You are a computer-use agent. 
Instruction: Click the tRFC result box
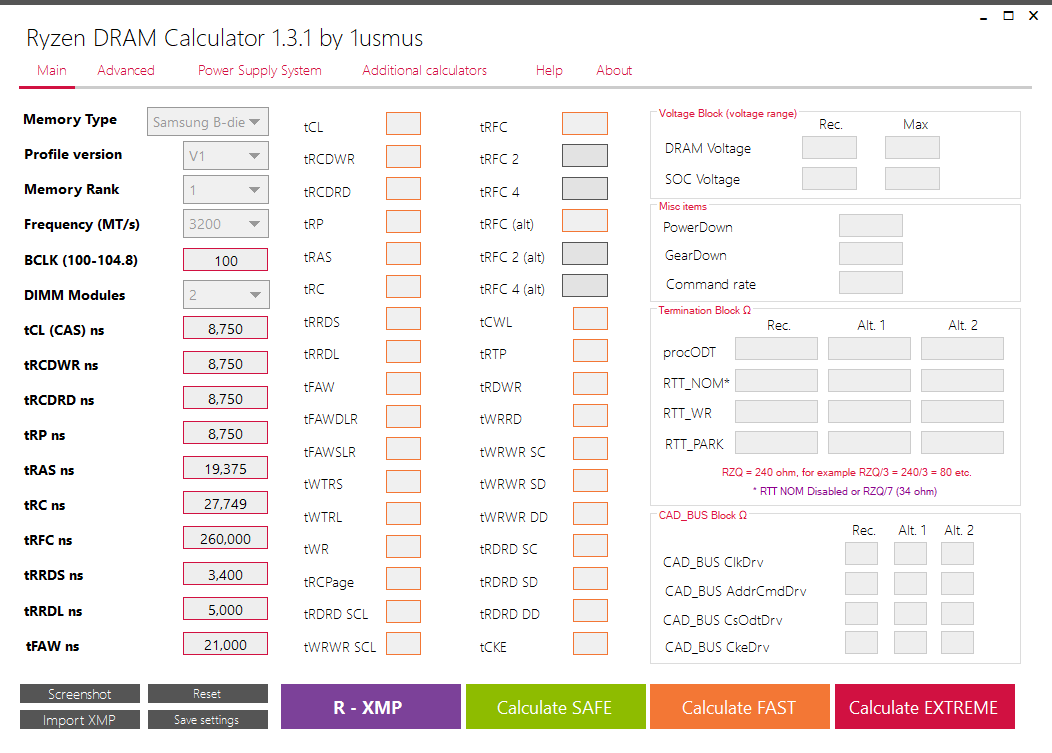click(x=584, y=123)
